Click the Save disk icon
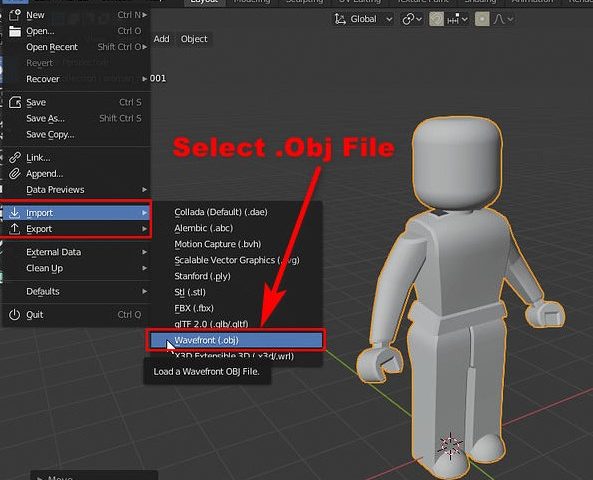Viewport: 593px width, 480px height. click(15, 103)
